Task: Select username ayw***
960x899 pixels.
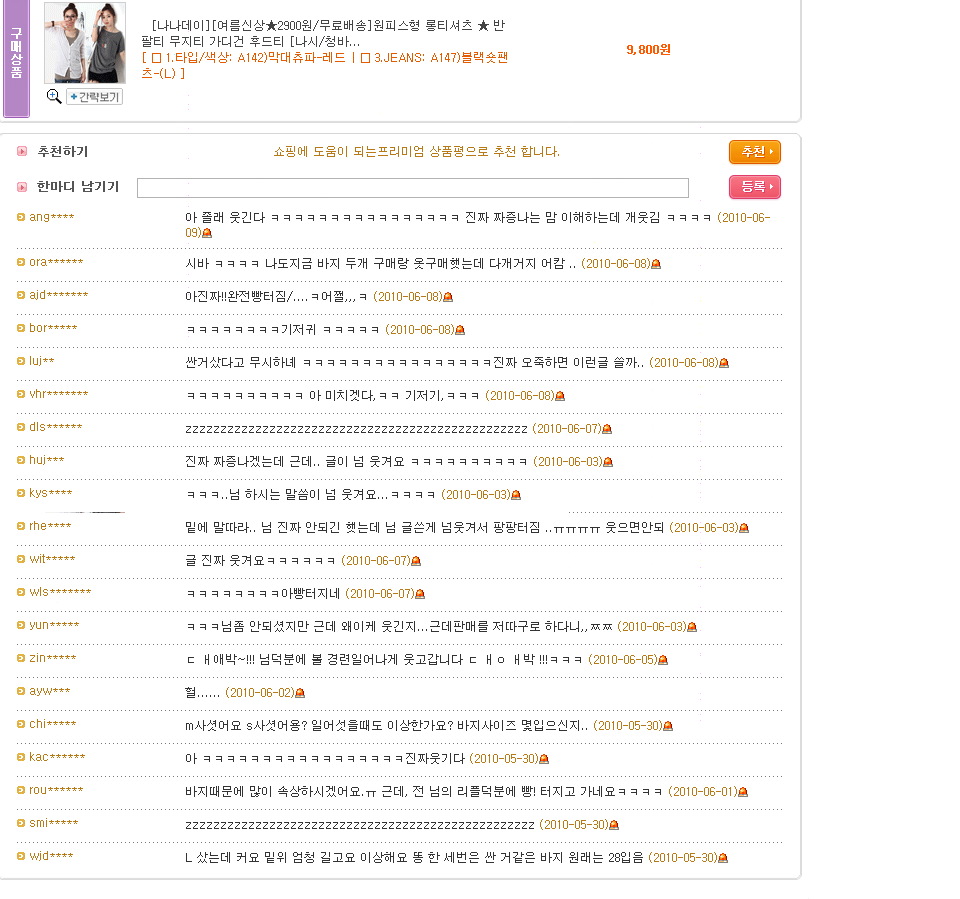Action: (x=50, y=692)
